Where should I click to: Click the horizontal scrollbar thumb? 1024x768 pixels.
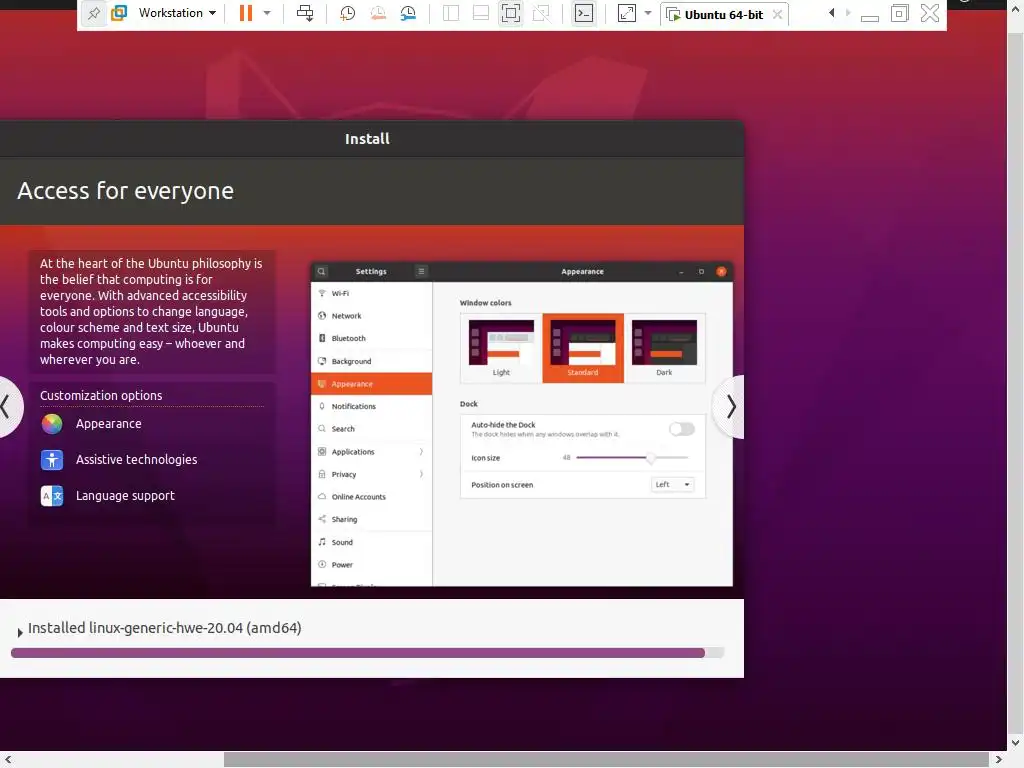click(606, 760)
